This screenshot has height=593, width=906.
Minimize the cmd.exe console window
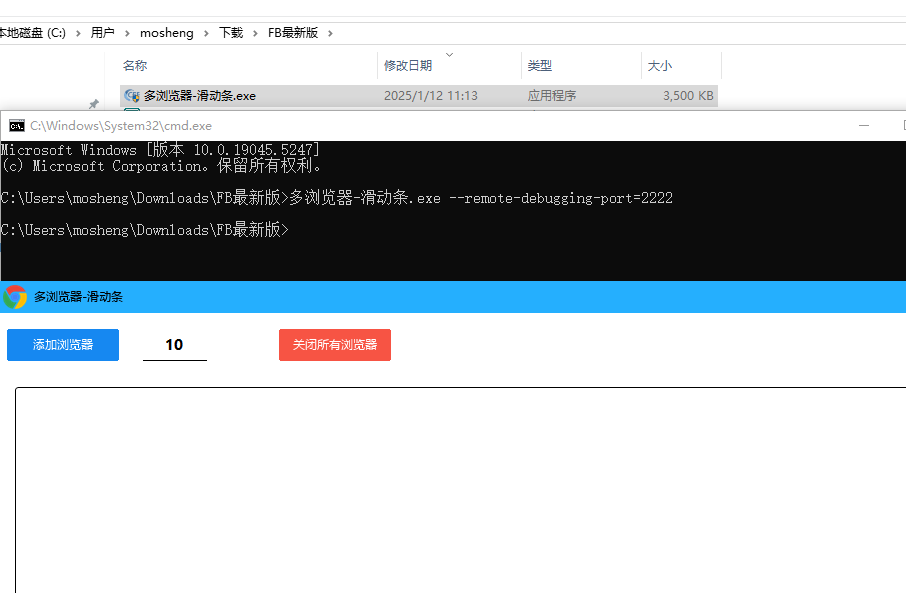point(863,126)
